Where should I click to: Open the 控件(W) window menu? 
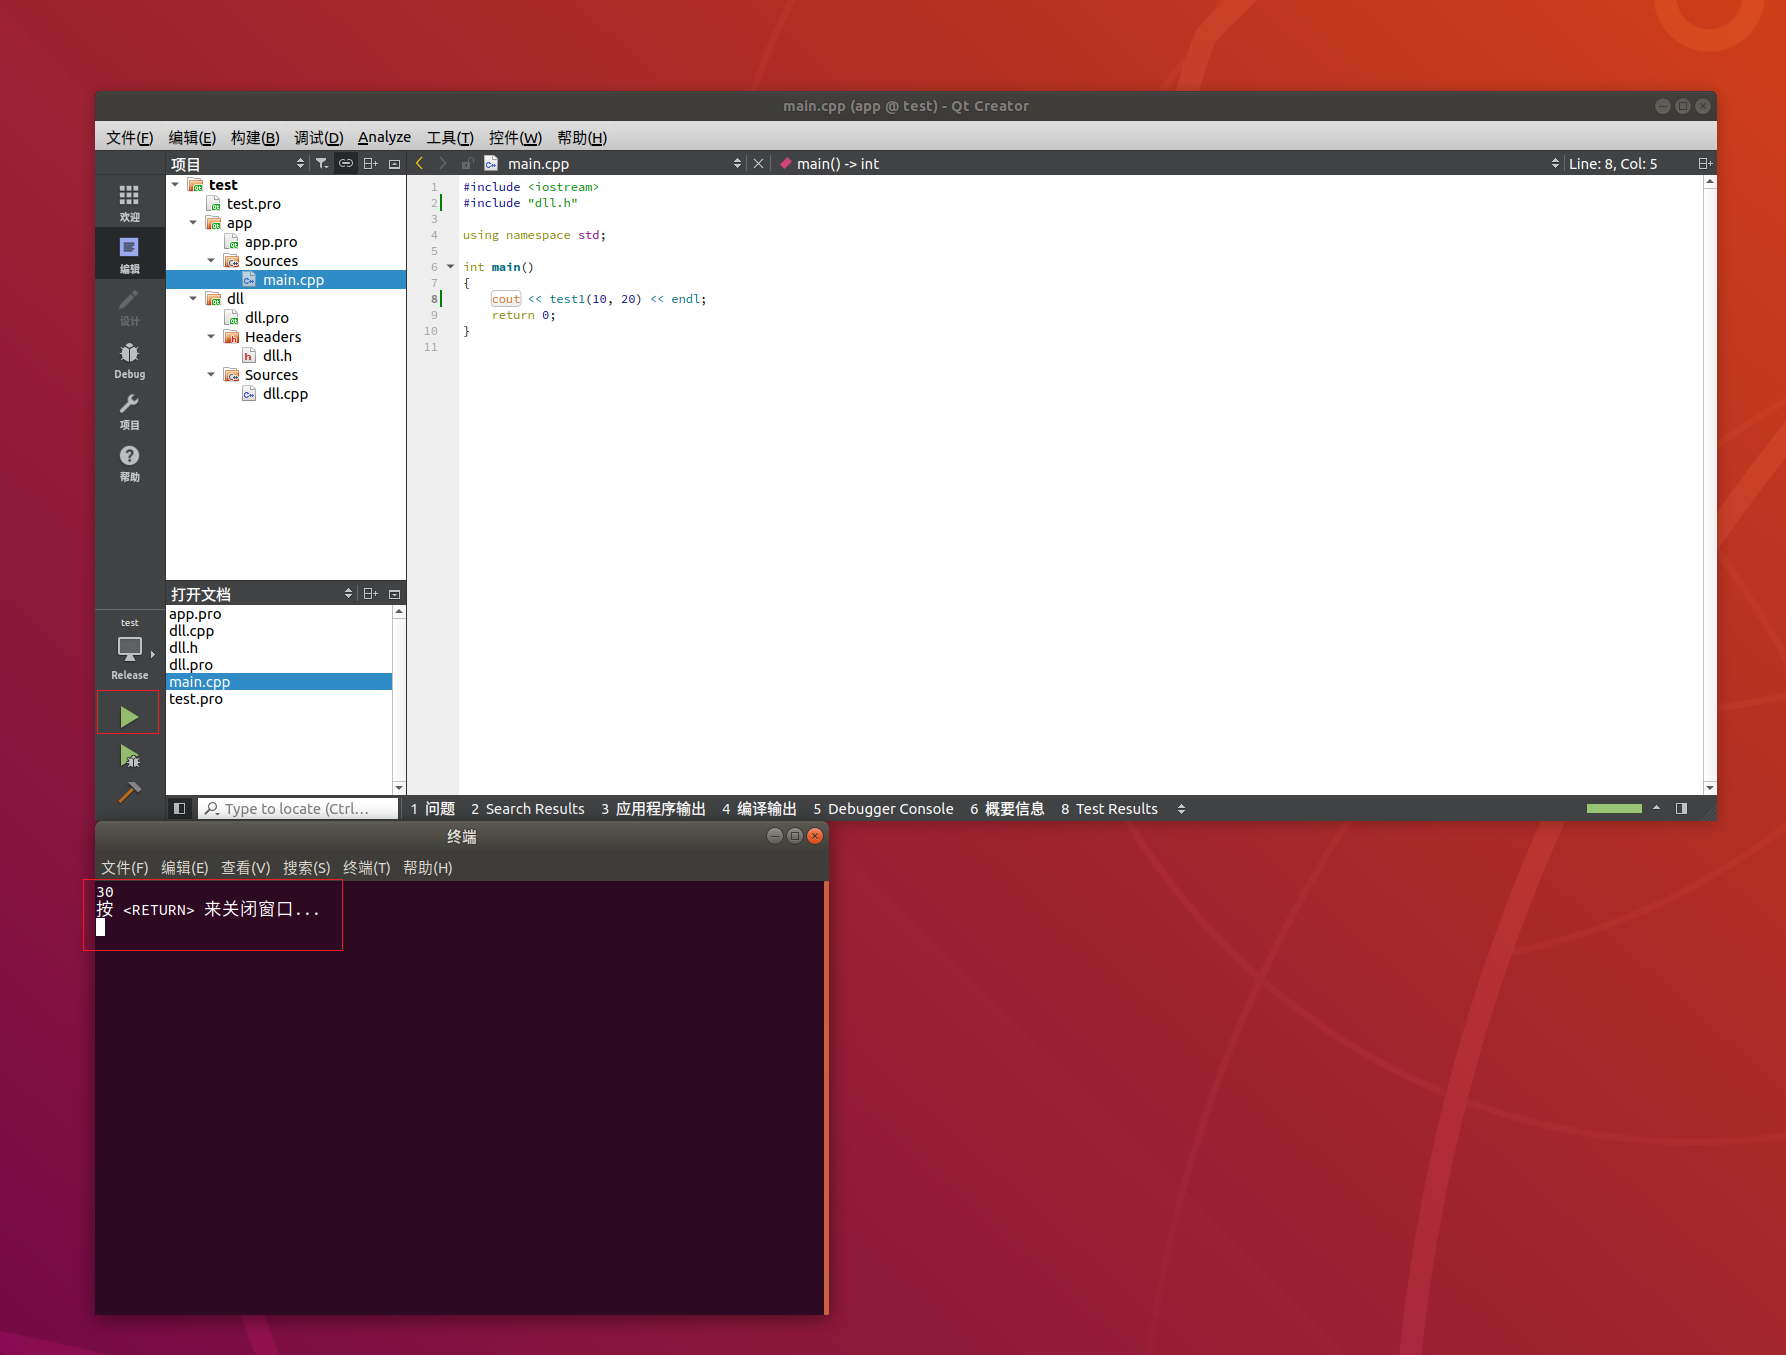515,137
